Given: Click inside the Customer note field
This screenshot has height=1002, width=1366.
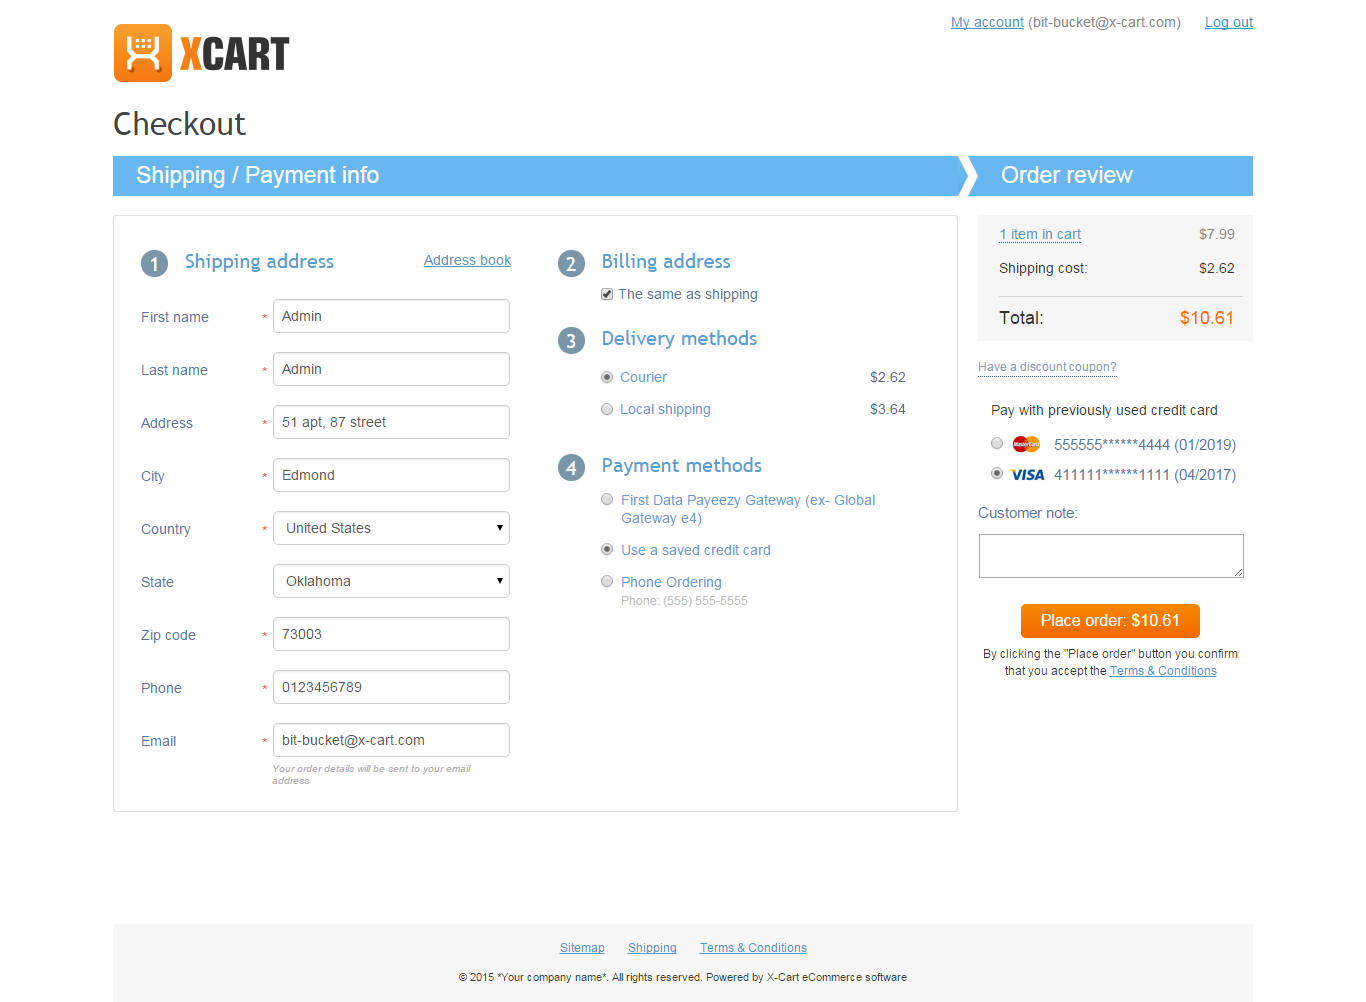Looking at the screenshot, I should coord(1110,555).
